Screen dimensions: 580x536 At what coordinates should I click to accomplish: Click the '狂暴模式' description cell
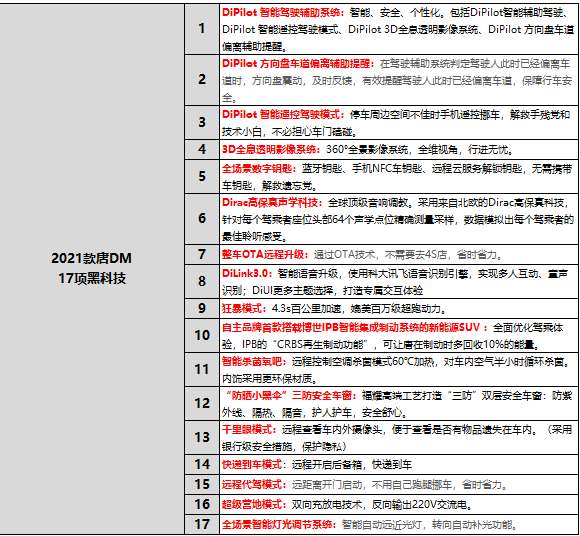399,308
